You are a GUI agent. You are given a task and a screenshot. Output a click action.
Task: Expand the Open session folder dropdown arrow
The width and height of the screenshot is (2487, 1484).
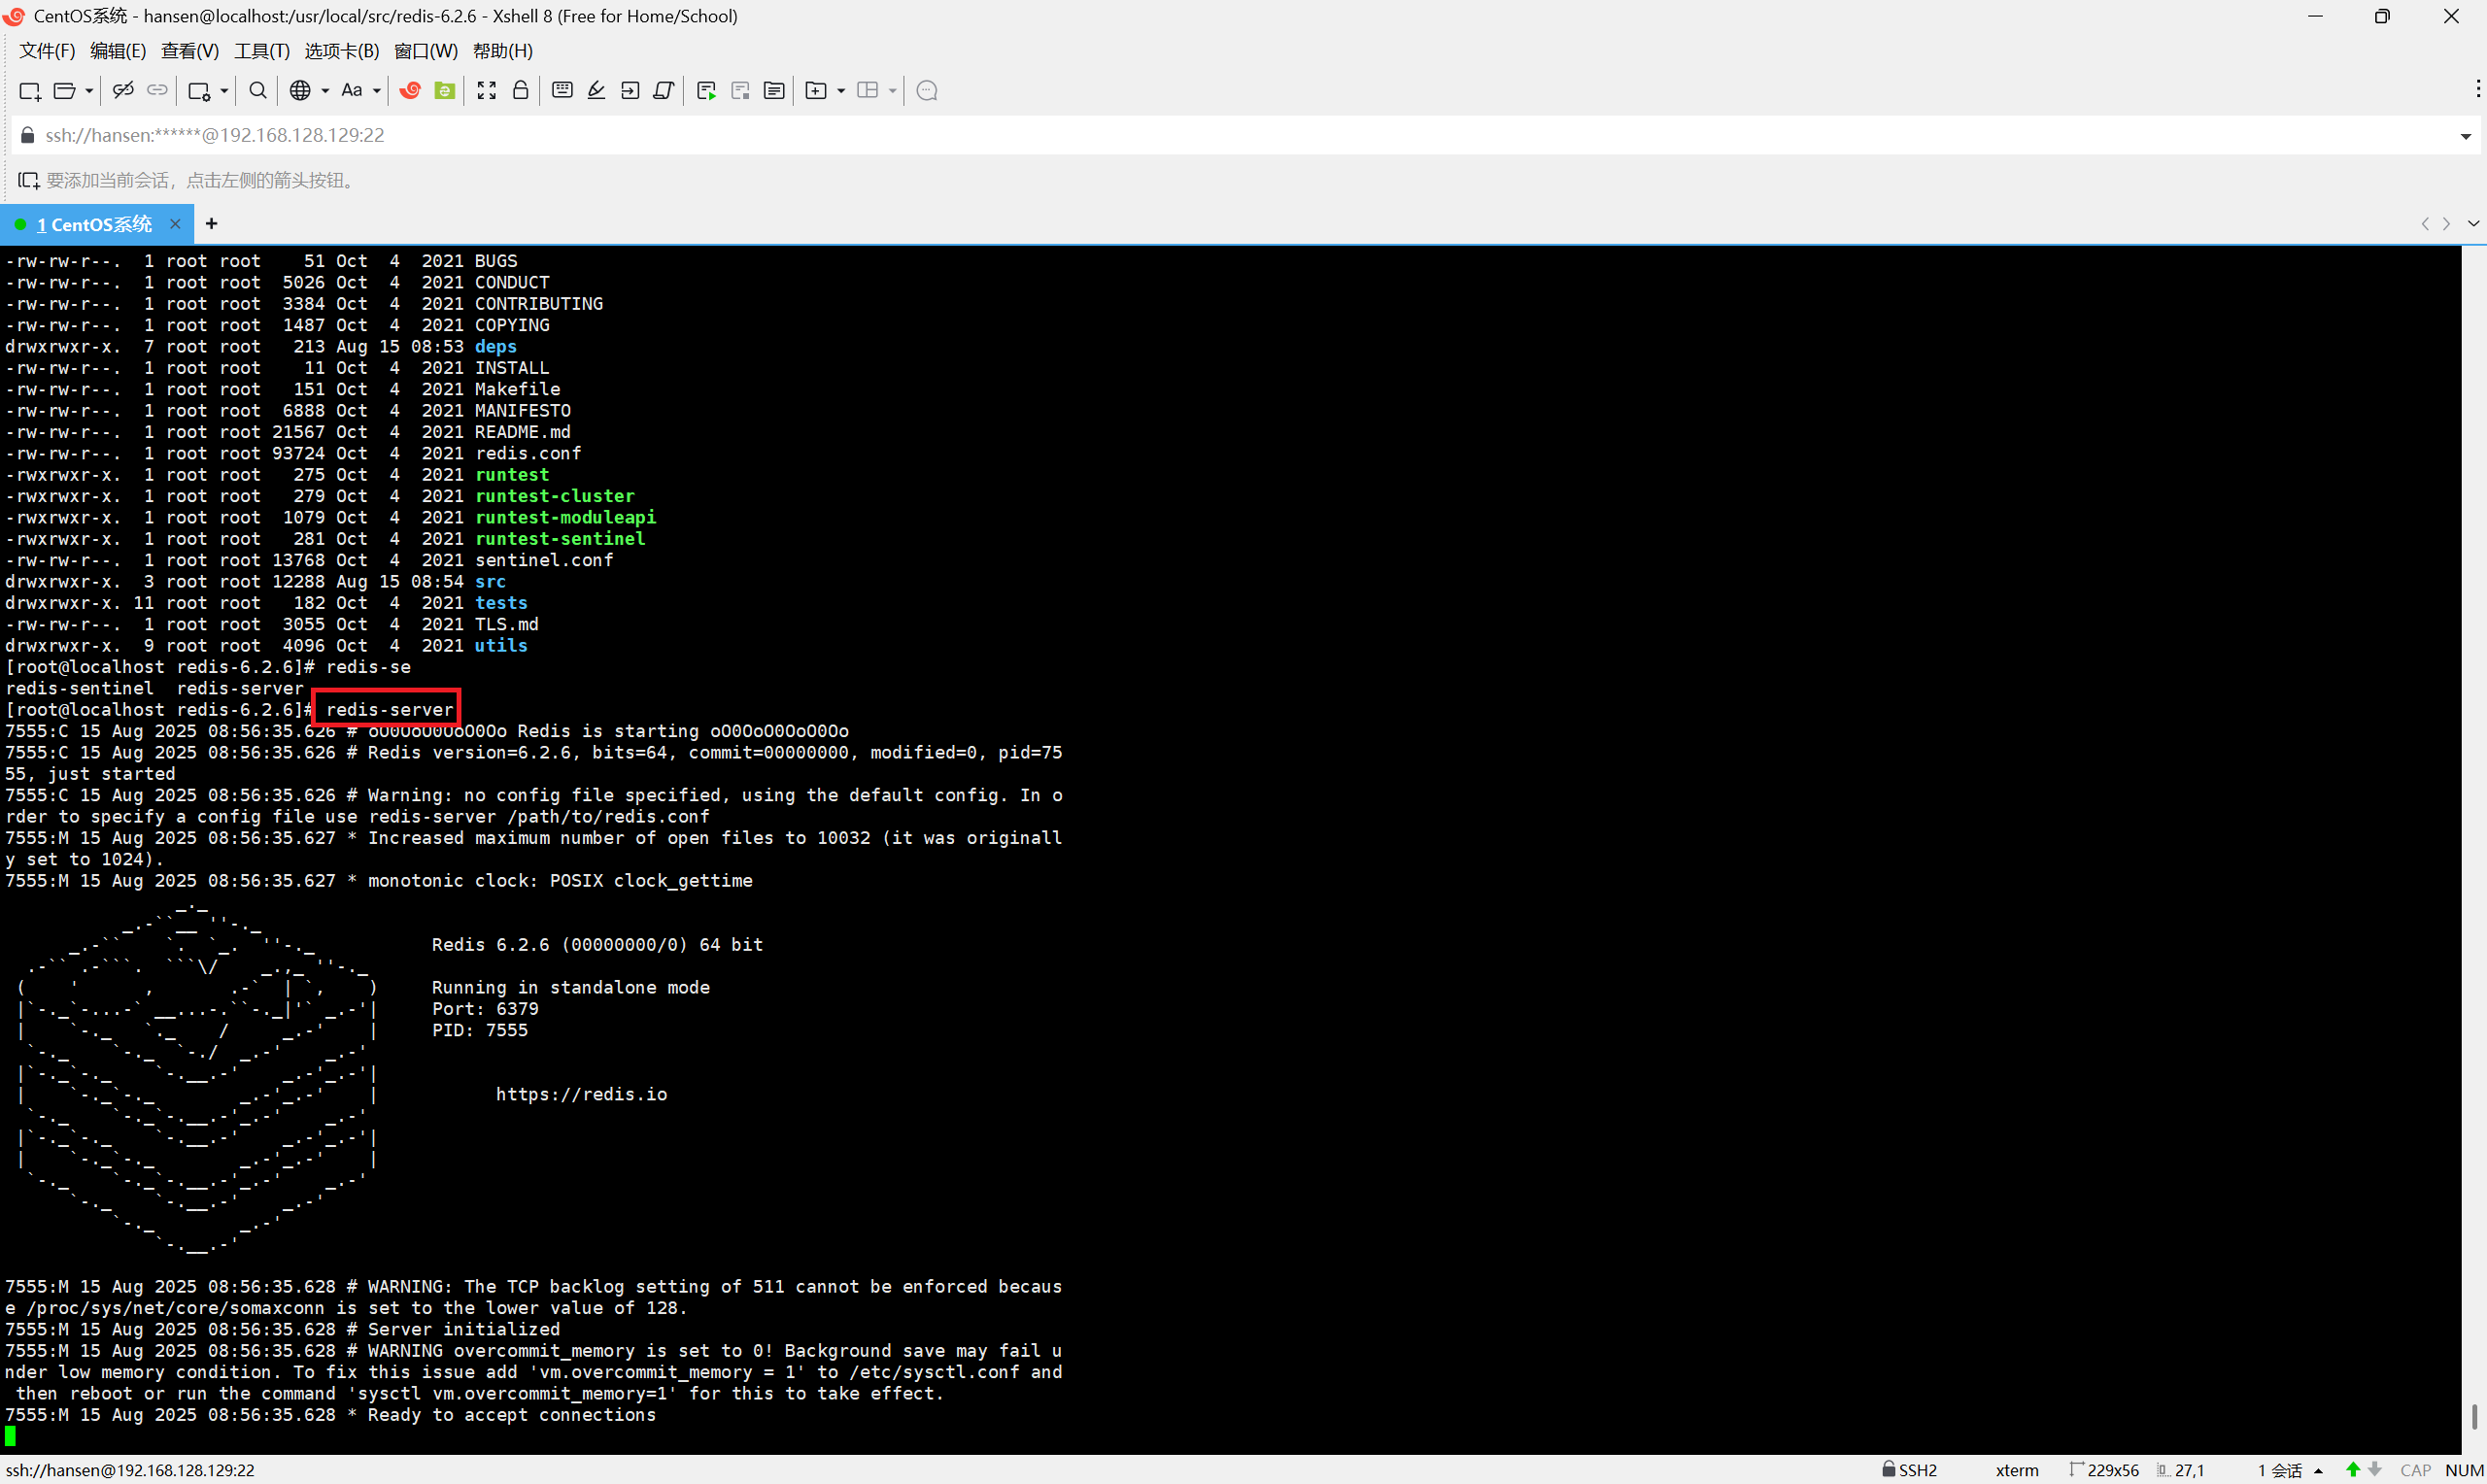pyautogui.click(x=89, y=91)
